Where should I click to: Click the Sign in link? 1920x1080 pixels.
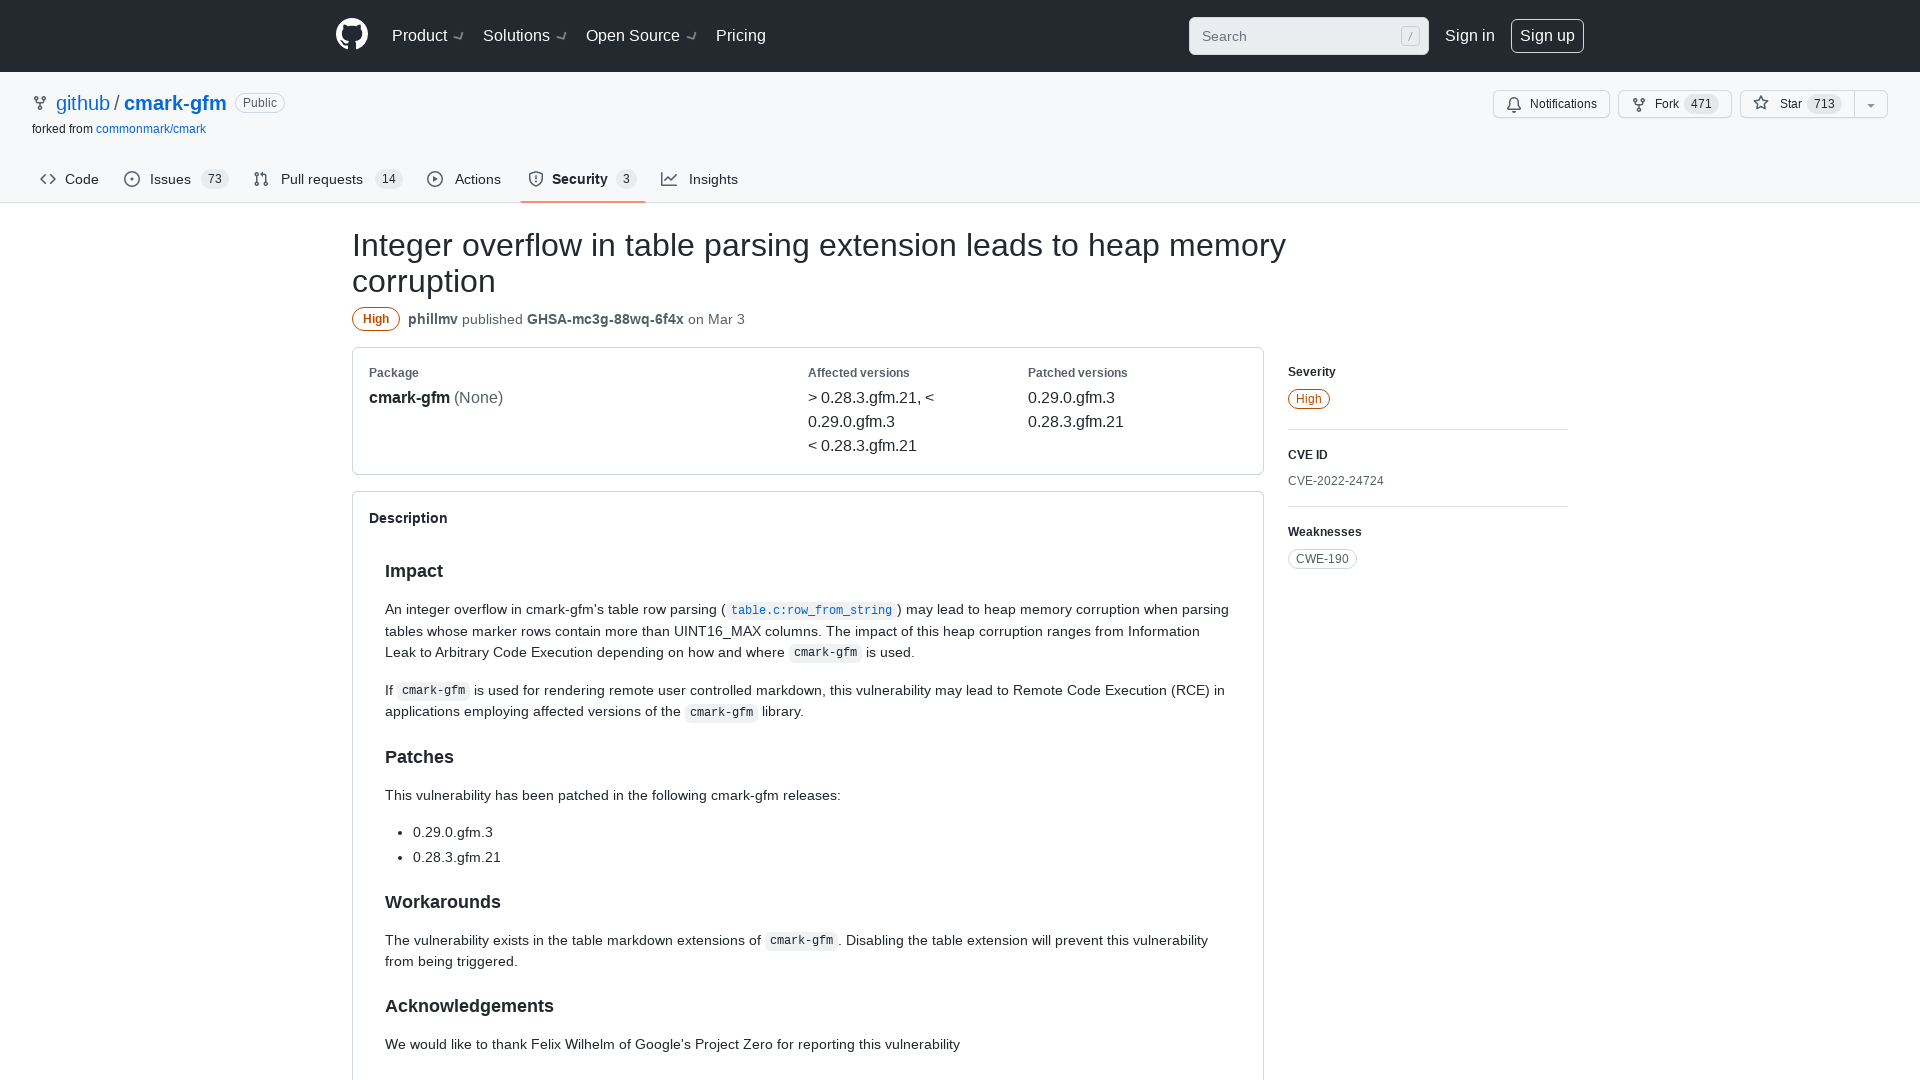[x=1469, y=36]
